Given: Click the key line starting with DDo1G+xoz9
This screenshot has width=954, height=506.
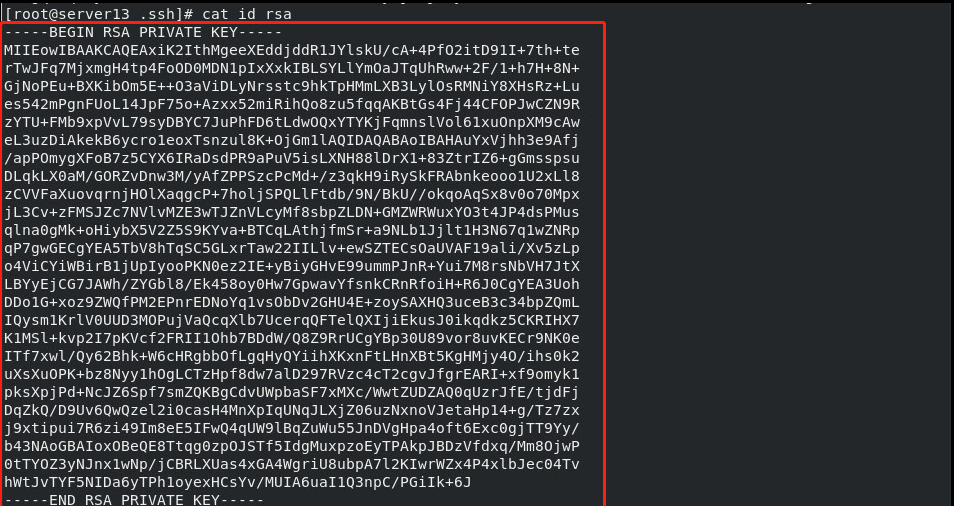Looking at the screenshot, I should tap(292, 302).
